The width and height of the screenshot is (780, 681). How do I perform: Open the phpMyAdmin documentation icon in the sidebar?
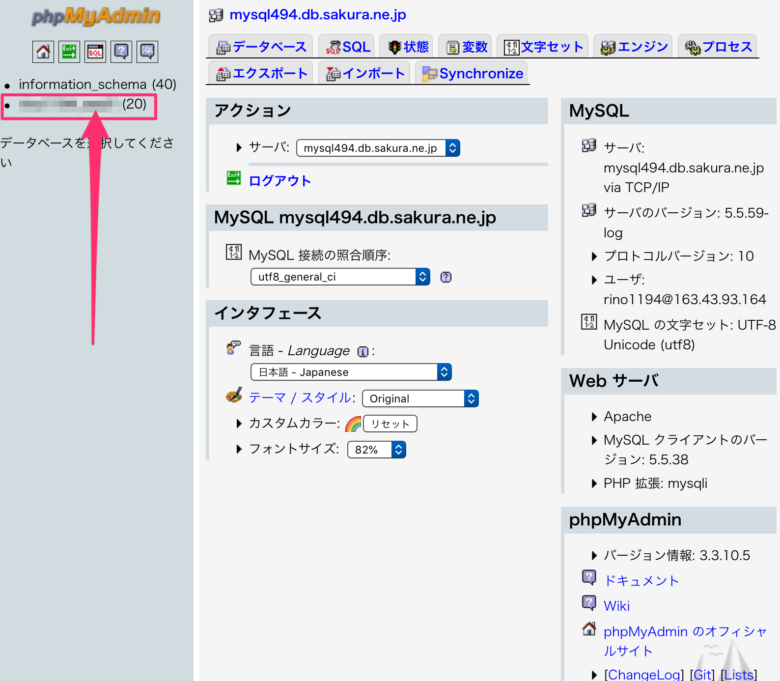pyautogui.click(x=121, y=51)
